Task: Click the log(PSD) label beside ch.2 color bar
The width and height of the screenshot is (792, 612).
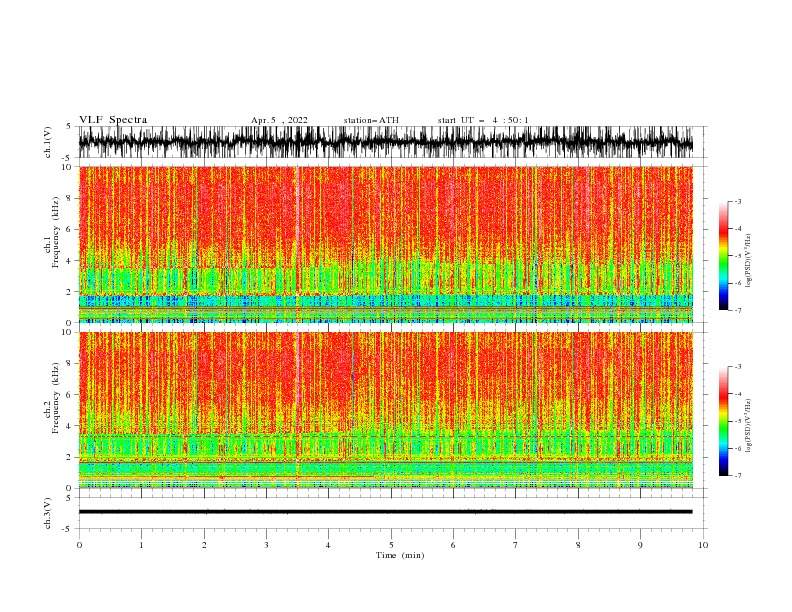Action: pos(749,426)
